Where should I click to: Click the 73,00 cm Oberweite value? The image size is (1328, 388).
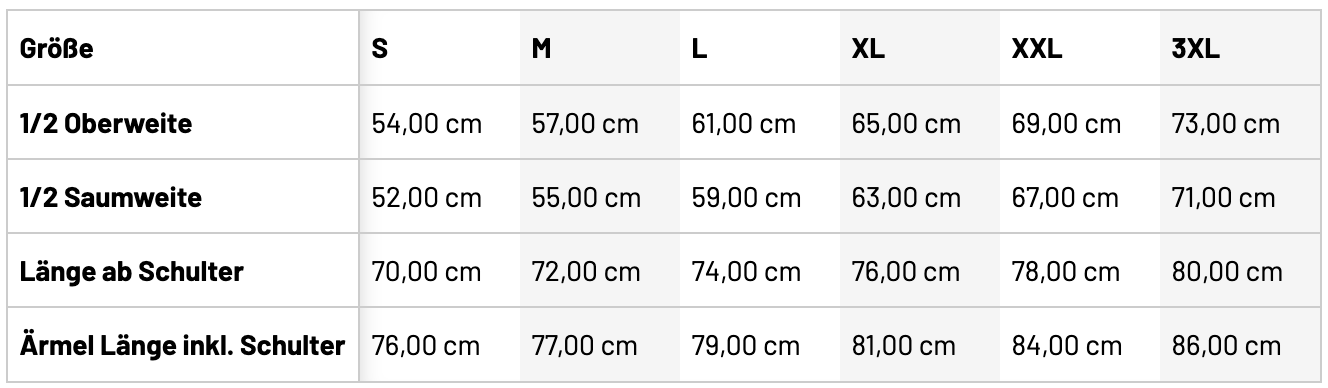pos(1225,124)
